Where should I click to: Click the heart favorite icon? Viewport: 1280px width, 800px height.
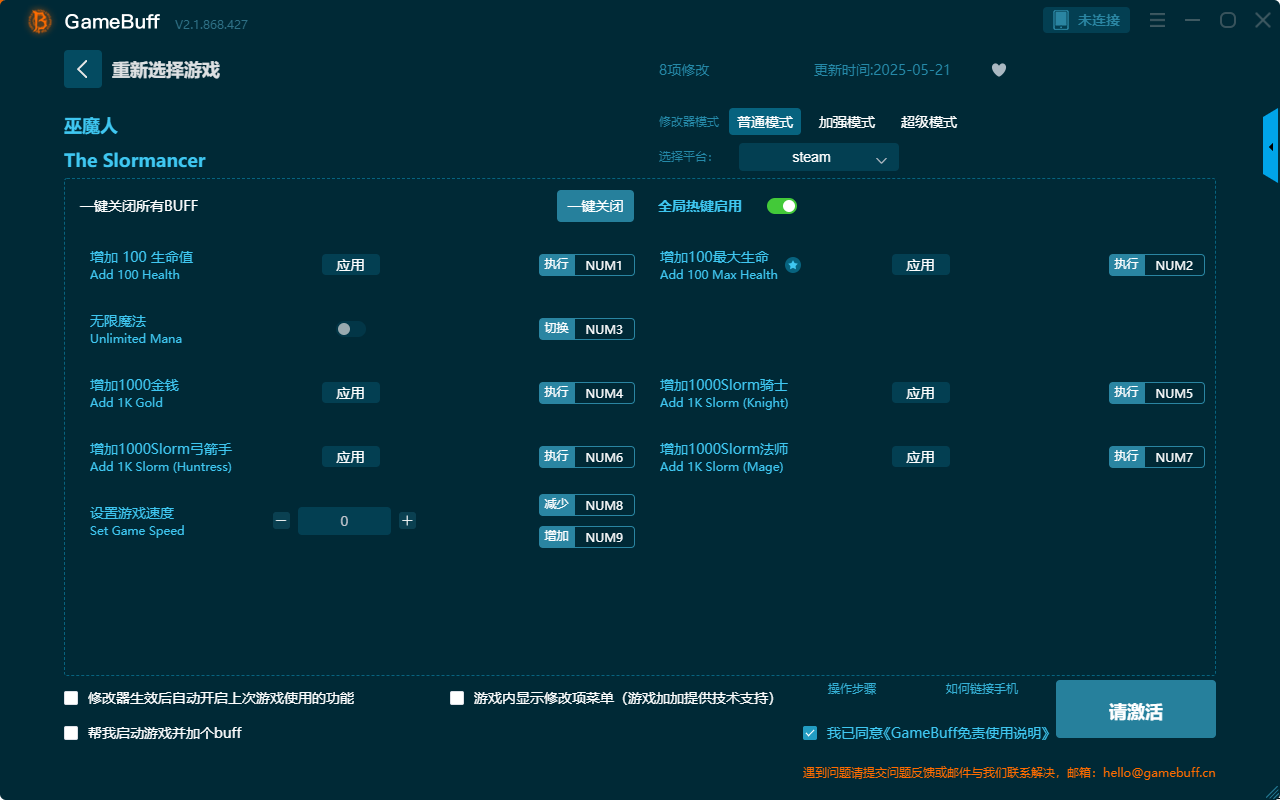pyautogui.click(x=998, y=70)
